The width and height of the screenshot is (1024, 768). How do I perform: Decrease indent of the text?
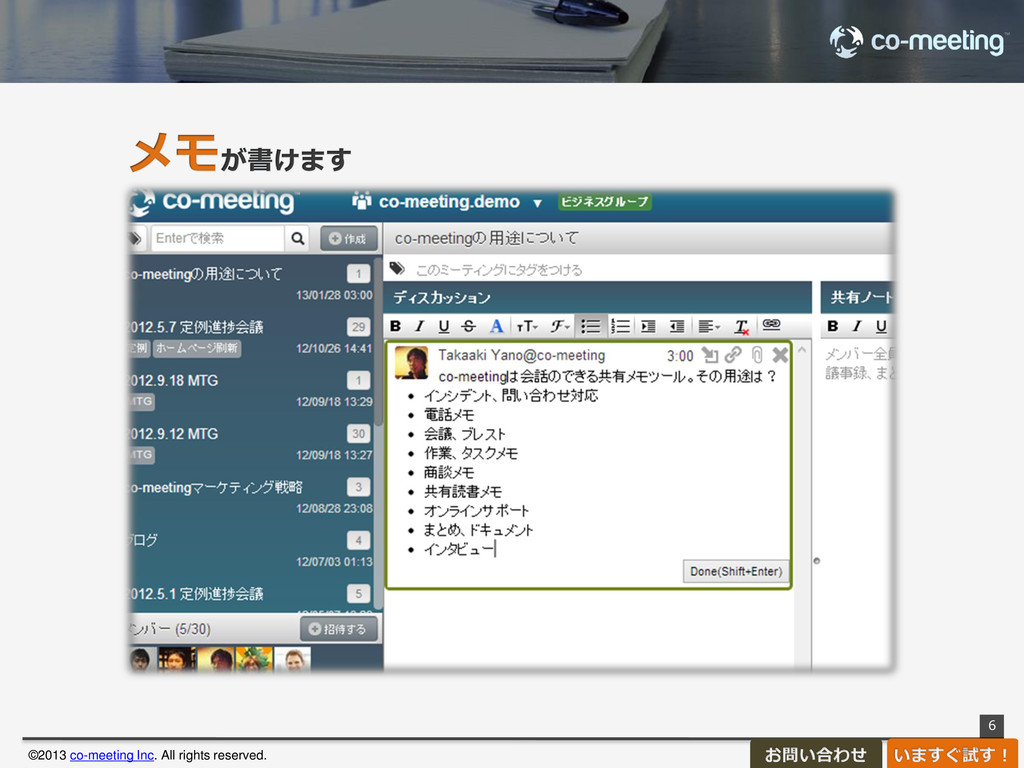[x=677, y=326]
